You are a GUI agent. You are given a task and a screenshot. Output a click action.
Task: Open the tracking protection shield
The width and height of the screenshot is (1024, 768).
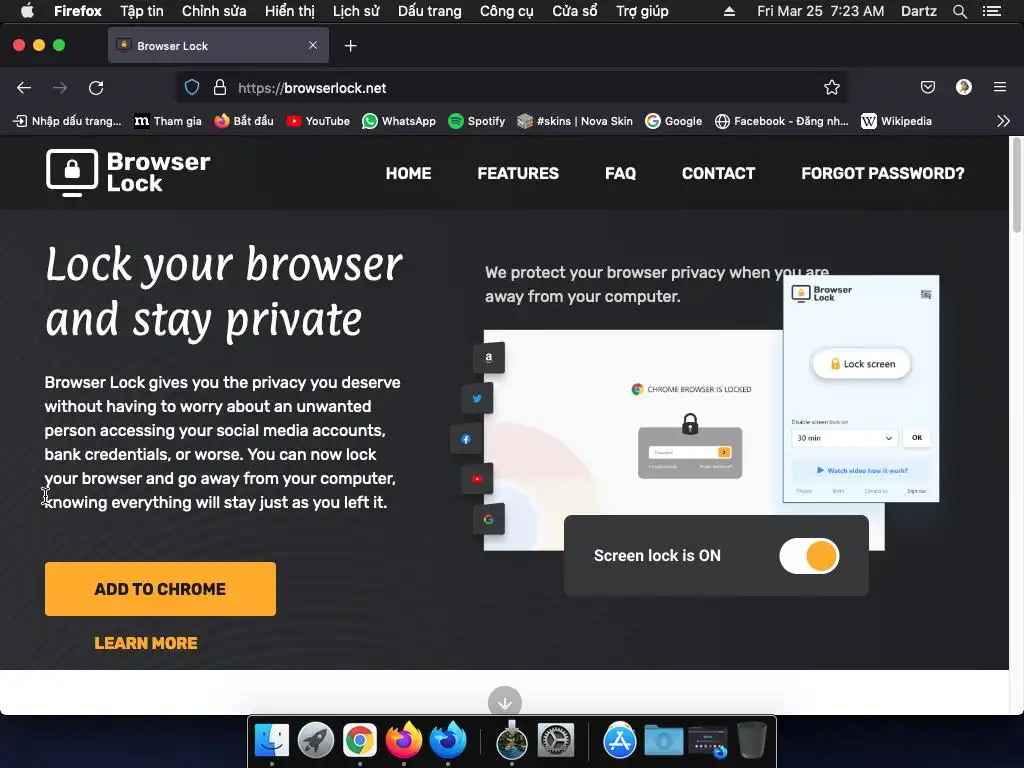[192, 88]
